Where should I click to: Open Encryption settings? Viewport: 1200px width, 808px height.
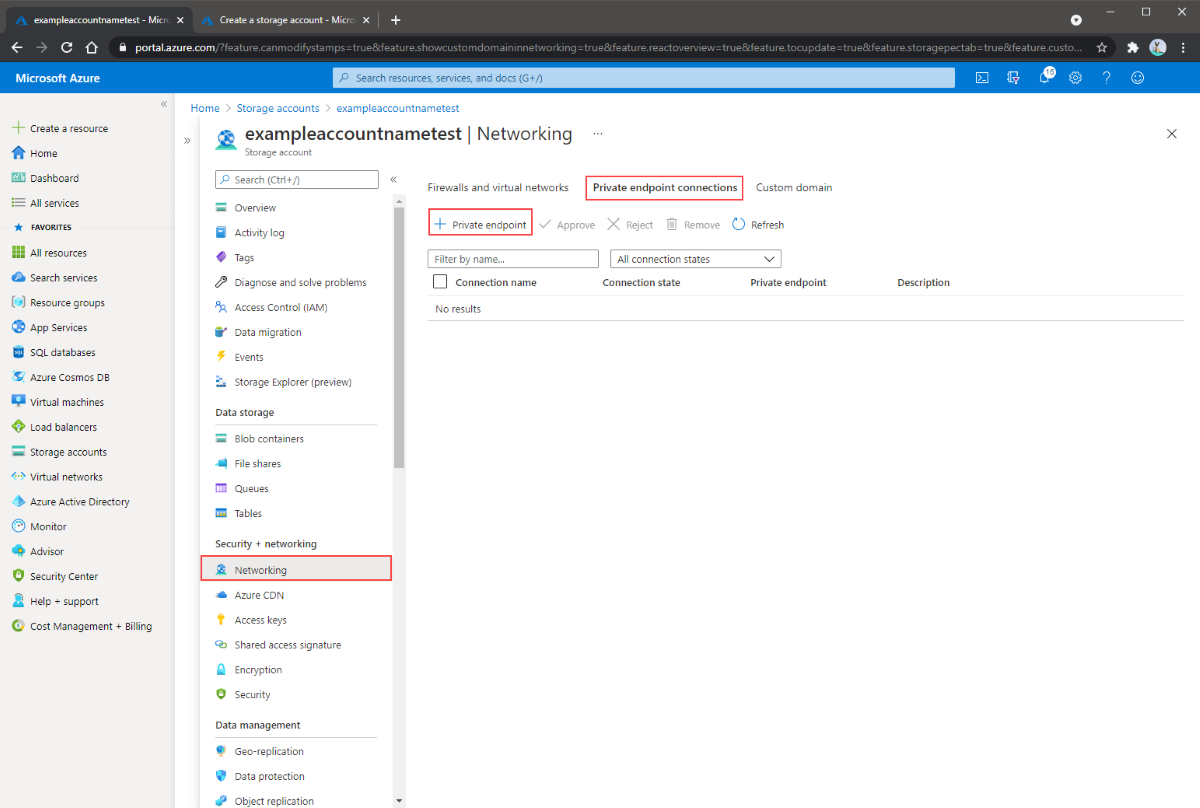[x=258, y=669]
